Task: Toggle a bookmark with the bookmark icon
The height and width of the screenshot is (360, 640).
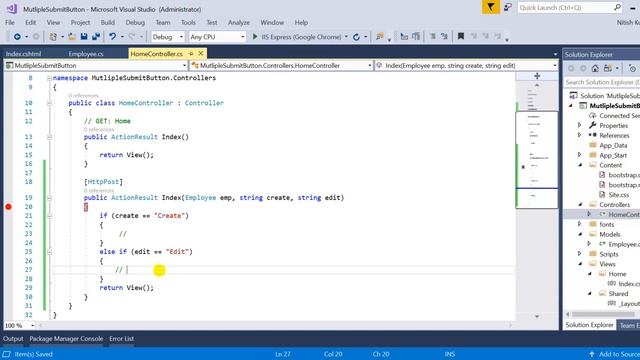Action: 461,36
